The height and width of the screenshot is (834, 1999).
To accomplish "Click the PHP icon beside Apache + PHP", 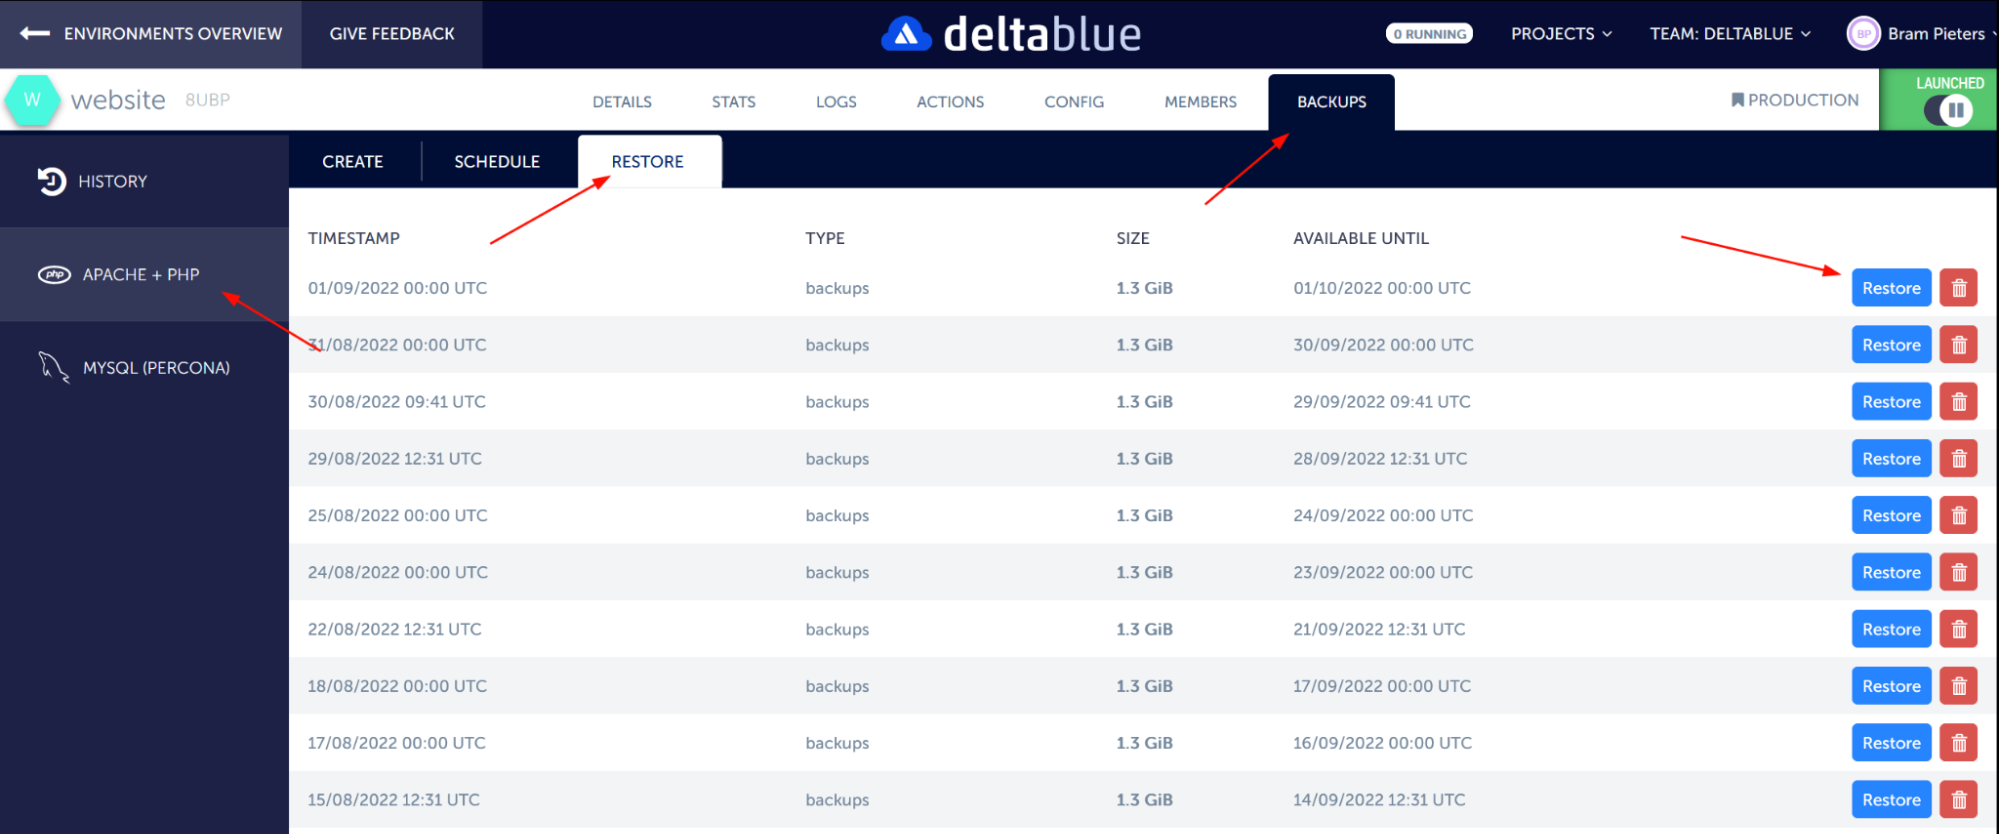I will tap(54, 275).
